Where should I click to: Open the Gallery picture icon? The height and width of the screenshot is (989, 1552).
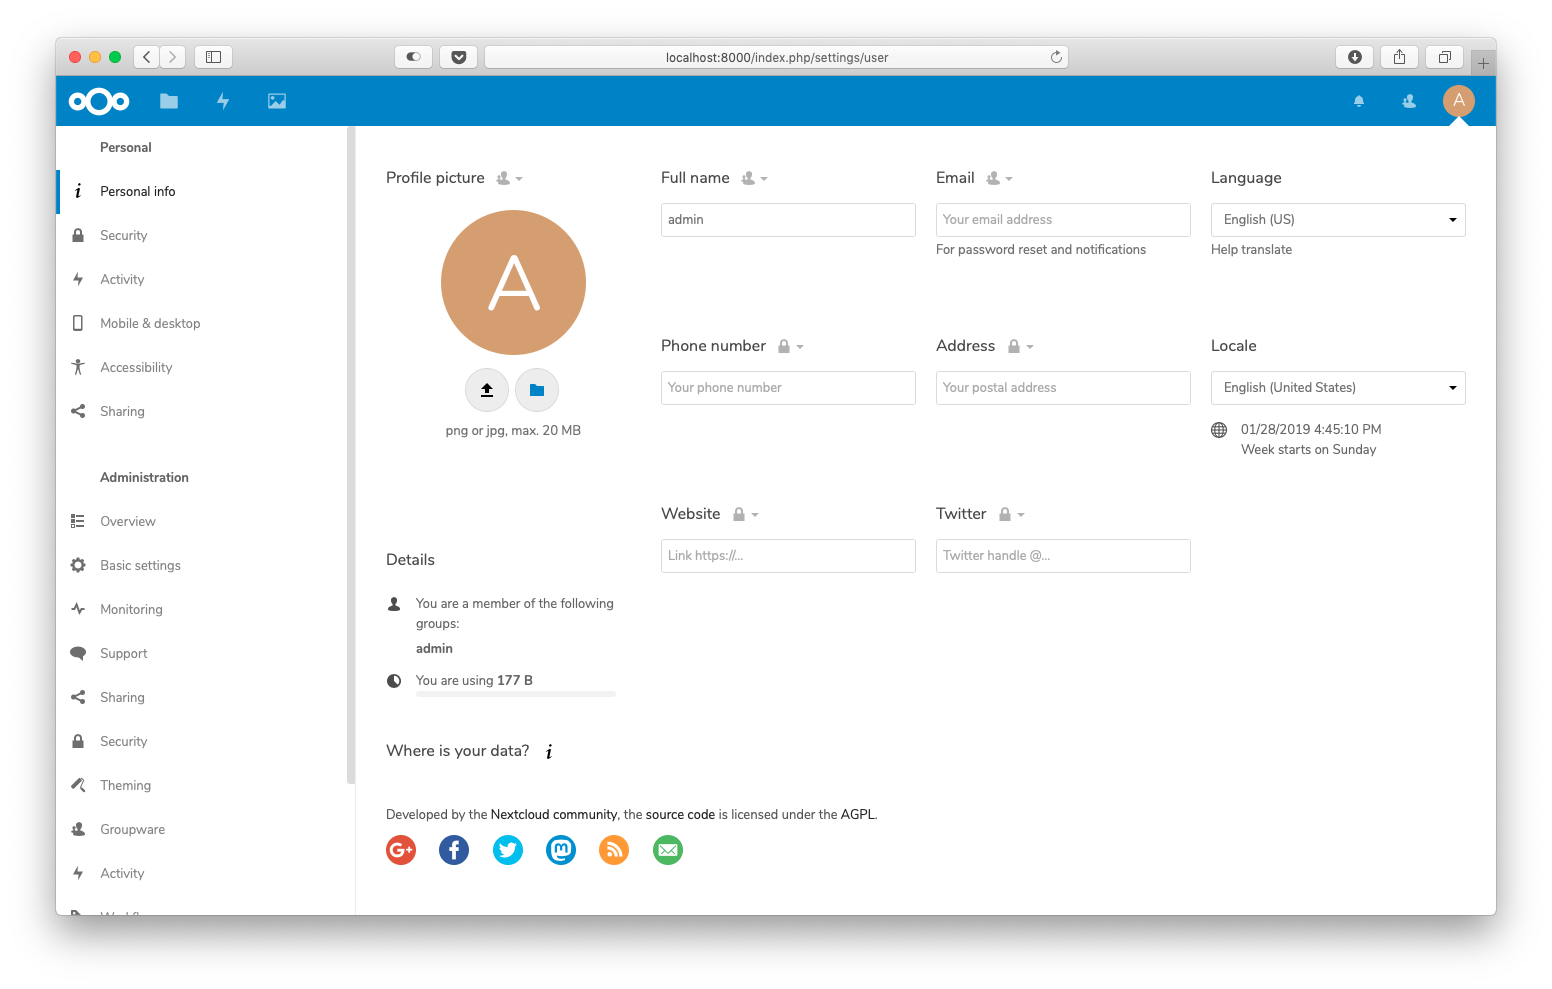[277, 101]
